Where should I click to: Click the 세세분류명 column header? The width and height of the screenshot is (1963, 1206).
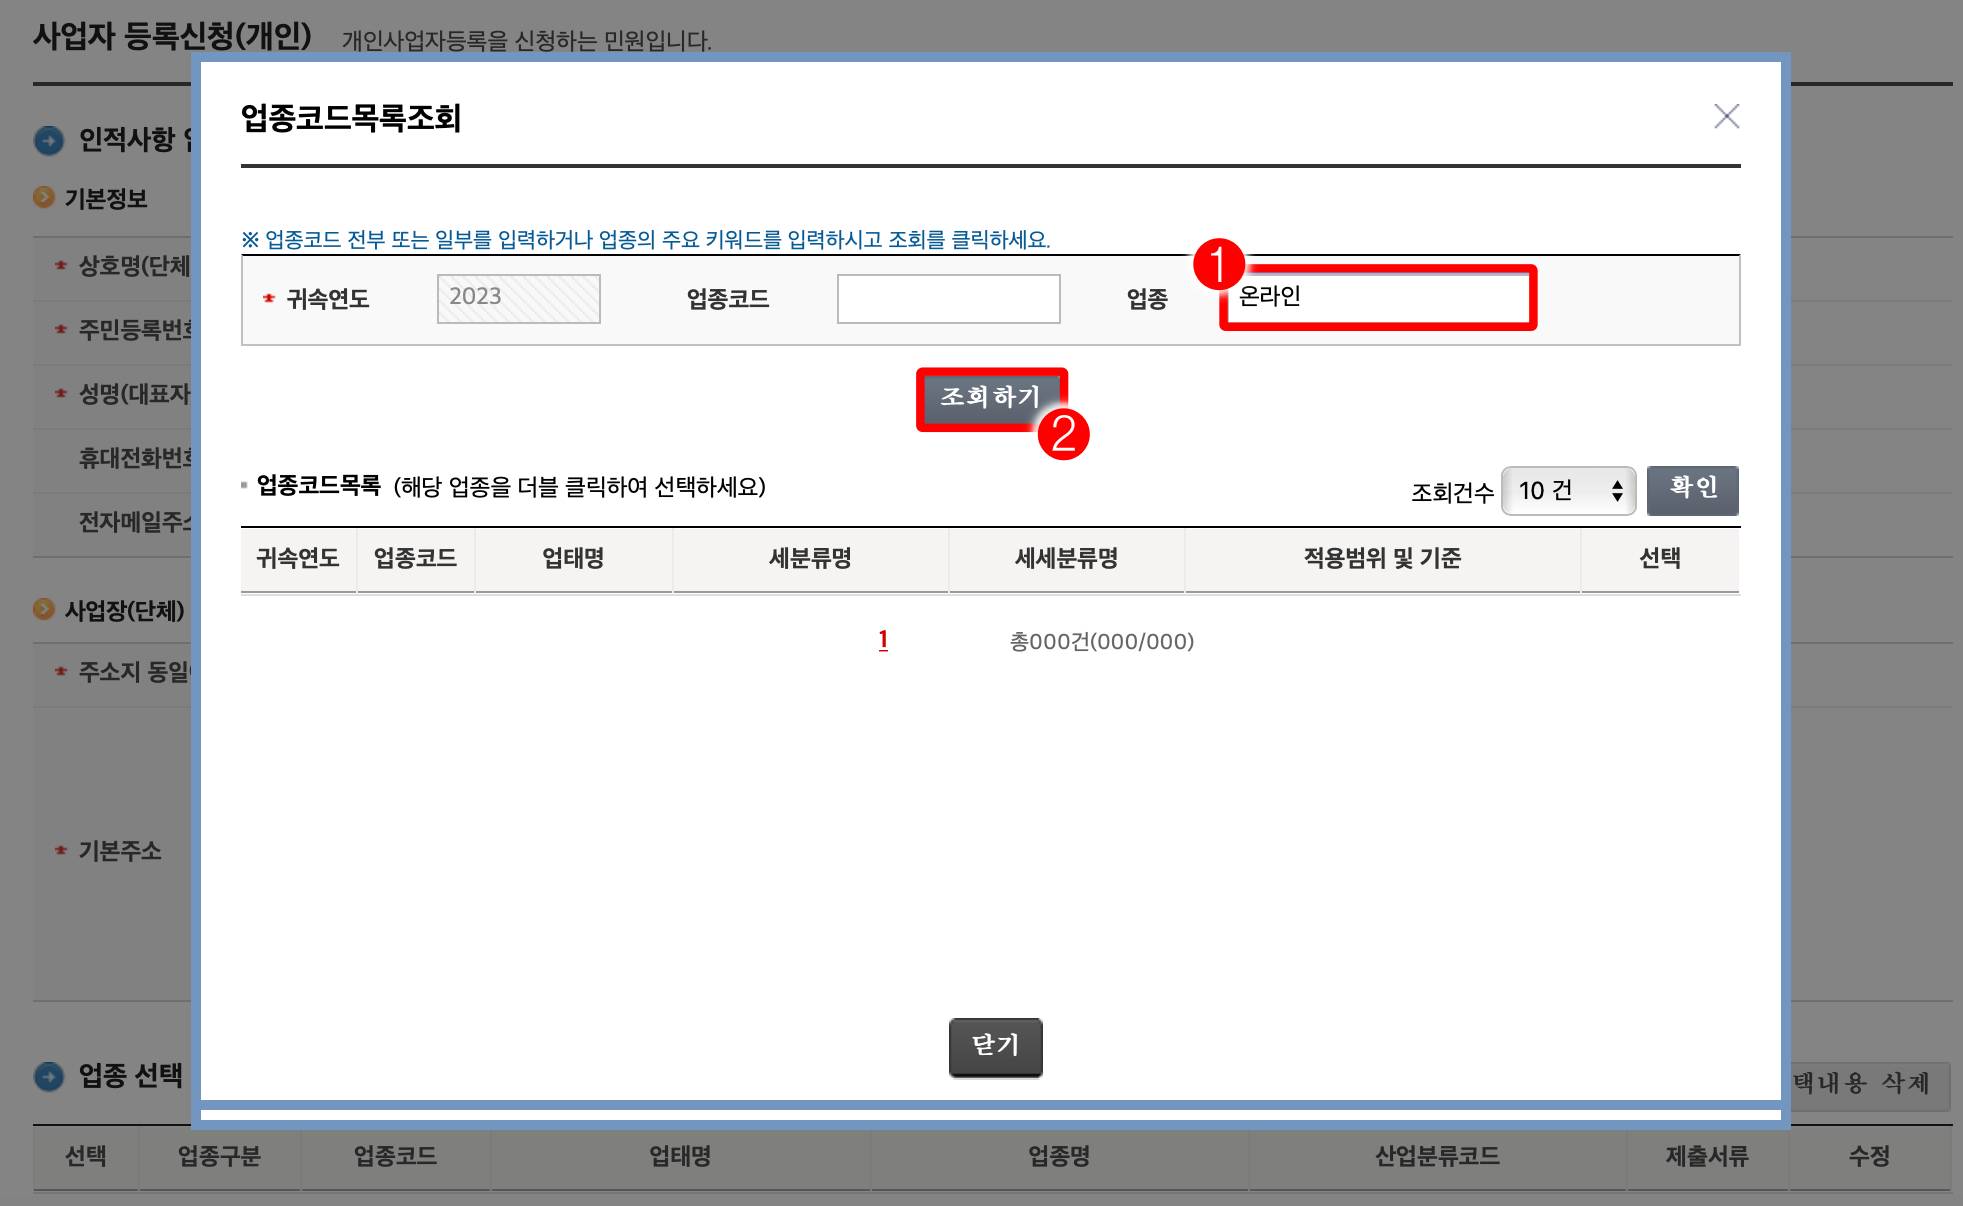1064,559
